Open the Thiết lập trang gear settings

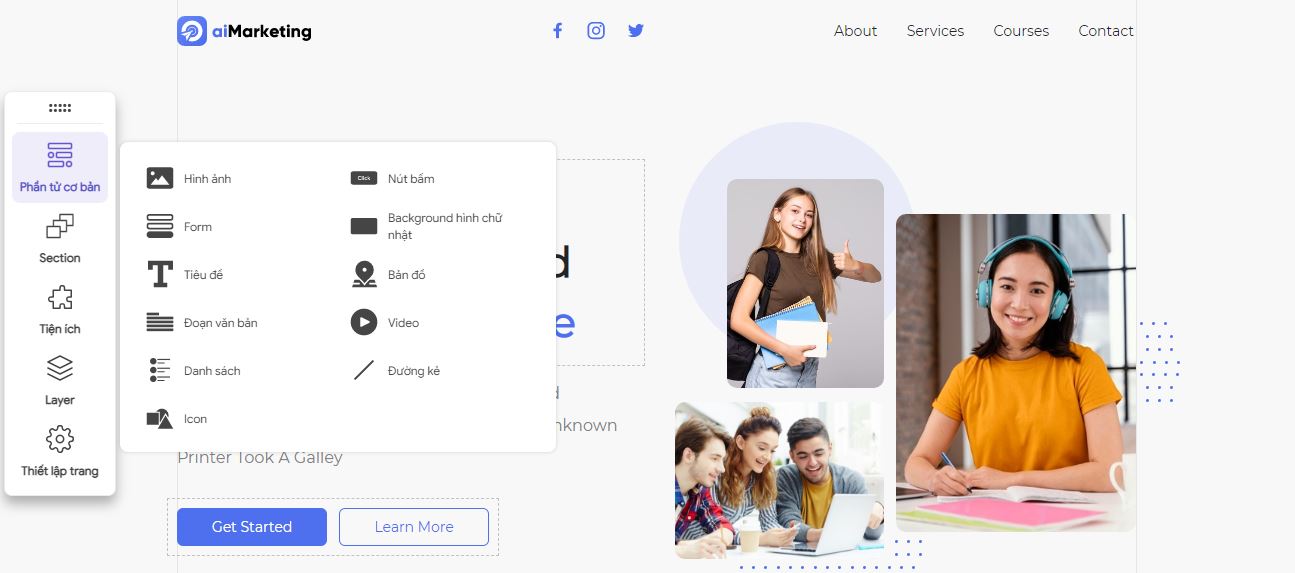[60, 452]
